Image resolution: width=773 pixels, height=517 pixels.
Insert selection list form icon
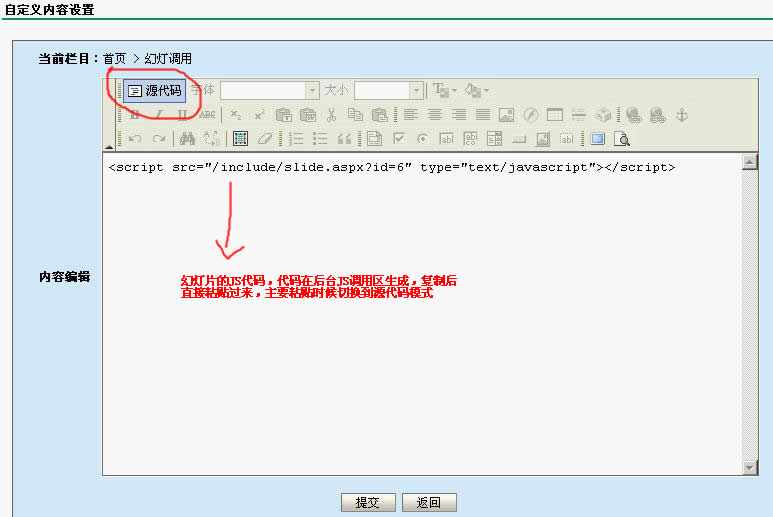[494, 139]
